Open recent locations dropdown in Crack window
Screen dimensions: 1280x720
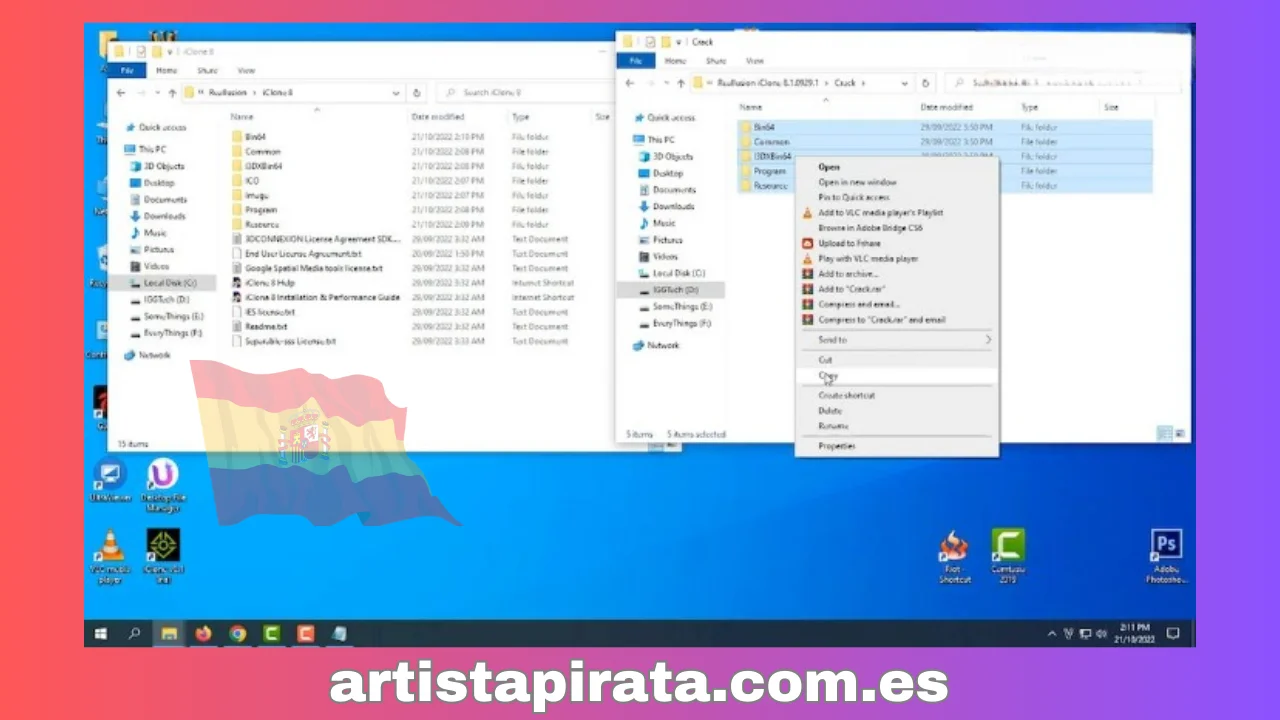tap(665, 83)
